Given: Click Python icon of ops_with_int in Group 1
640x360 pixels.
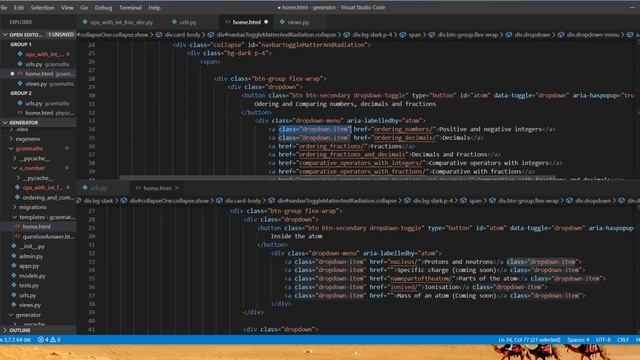Looking at the screenshot, I should click(x=20, y=54).
